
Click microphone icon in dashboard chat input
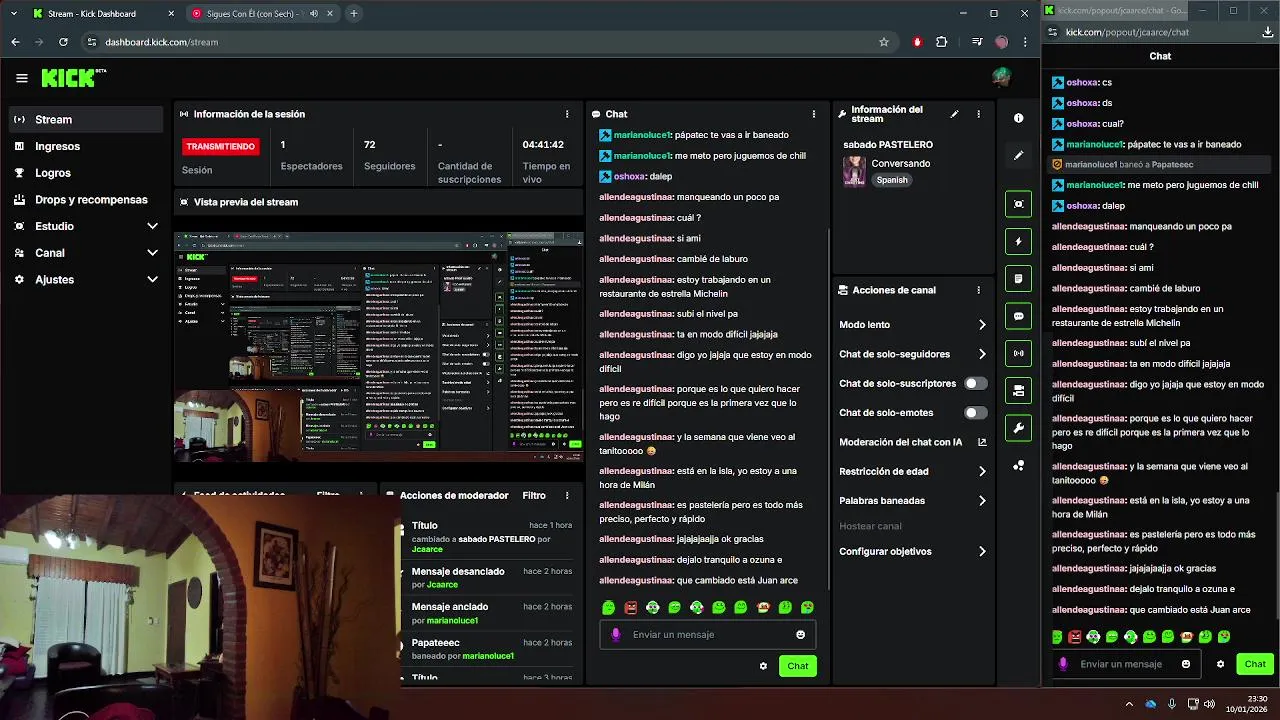[x=616, y=634]
